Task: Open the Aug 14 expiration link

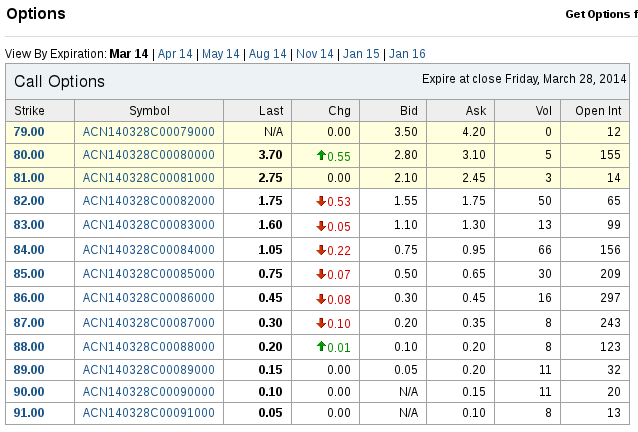Action: click(267, 54)
